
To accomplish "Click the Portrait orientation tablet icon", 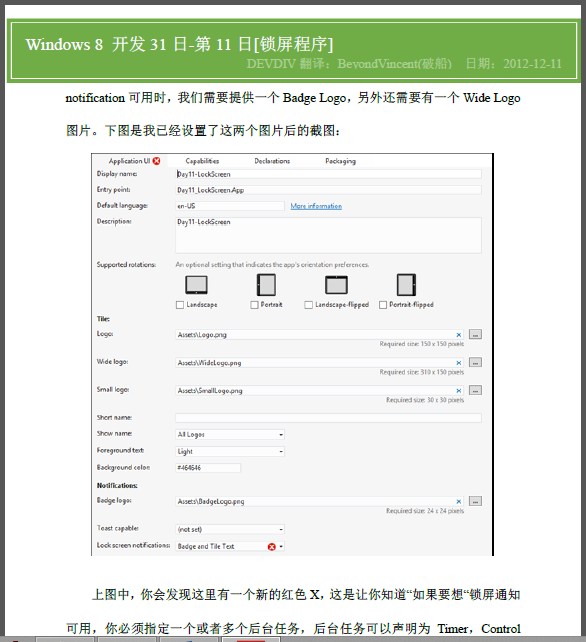I will point(266,285).
